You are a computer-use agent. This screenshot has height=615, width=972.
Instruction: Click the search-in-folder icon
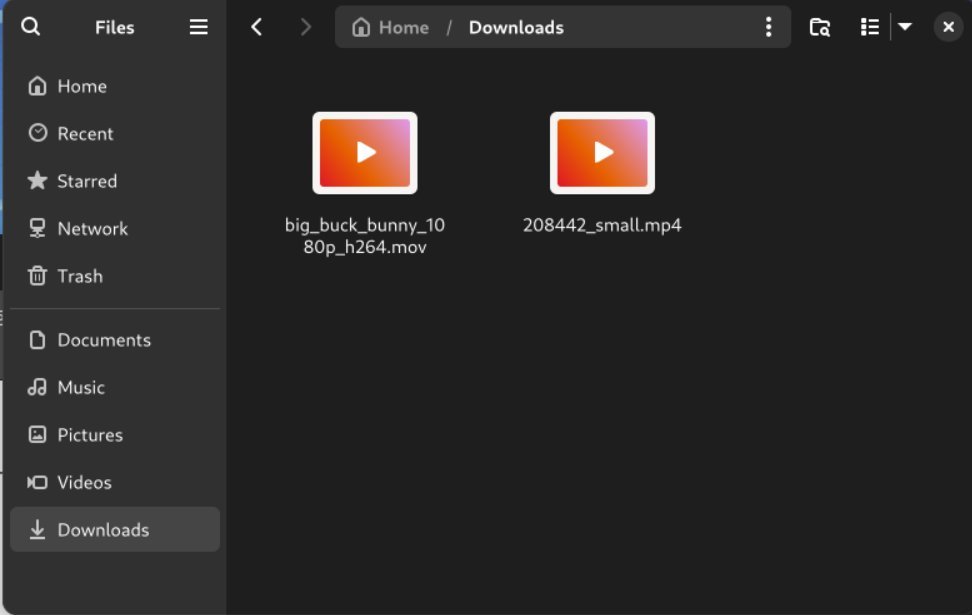[820, 27]
